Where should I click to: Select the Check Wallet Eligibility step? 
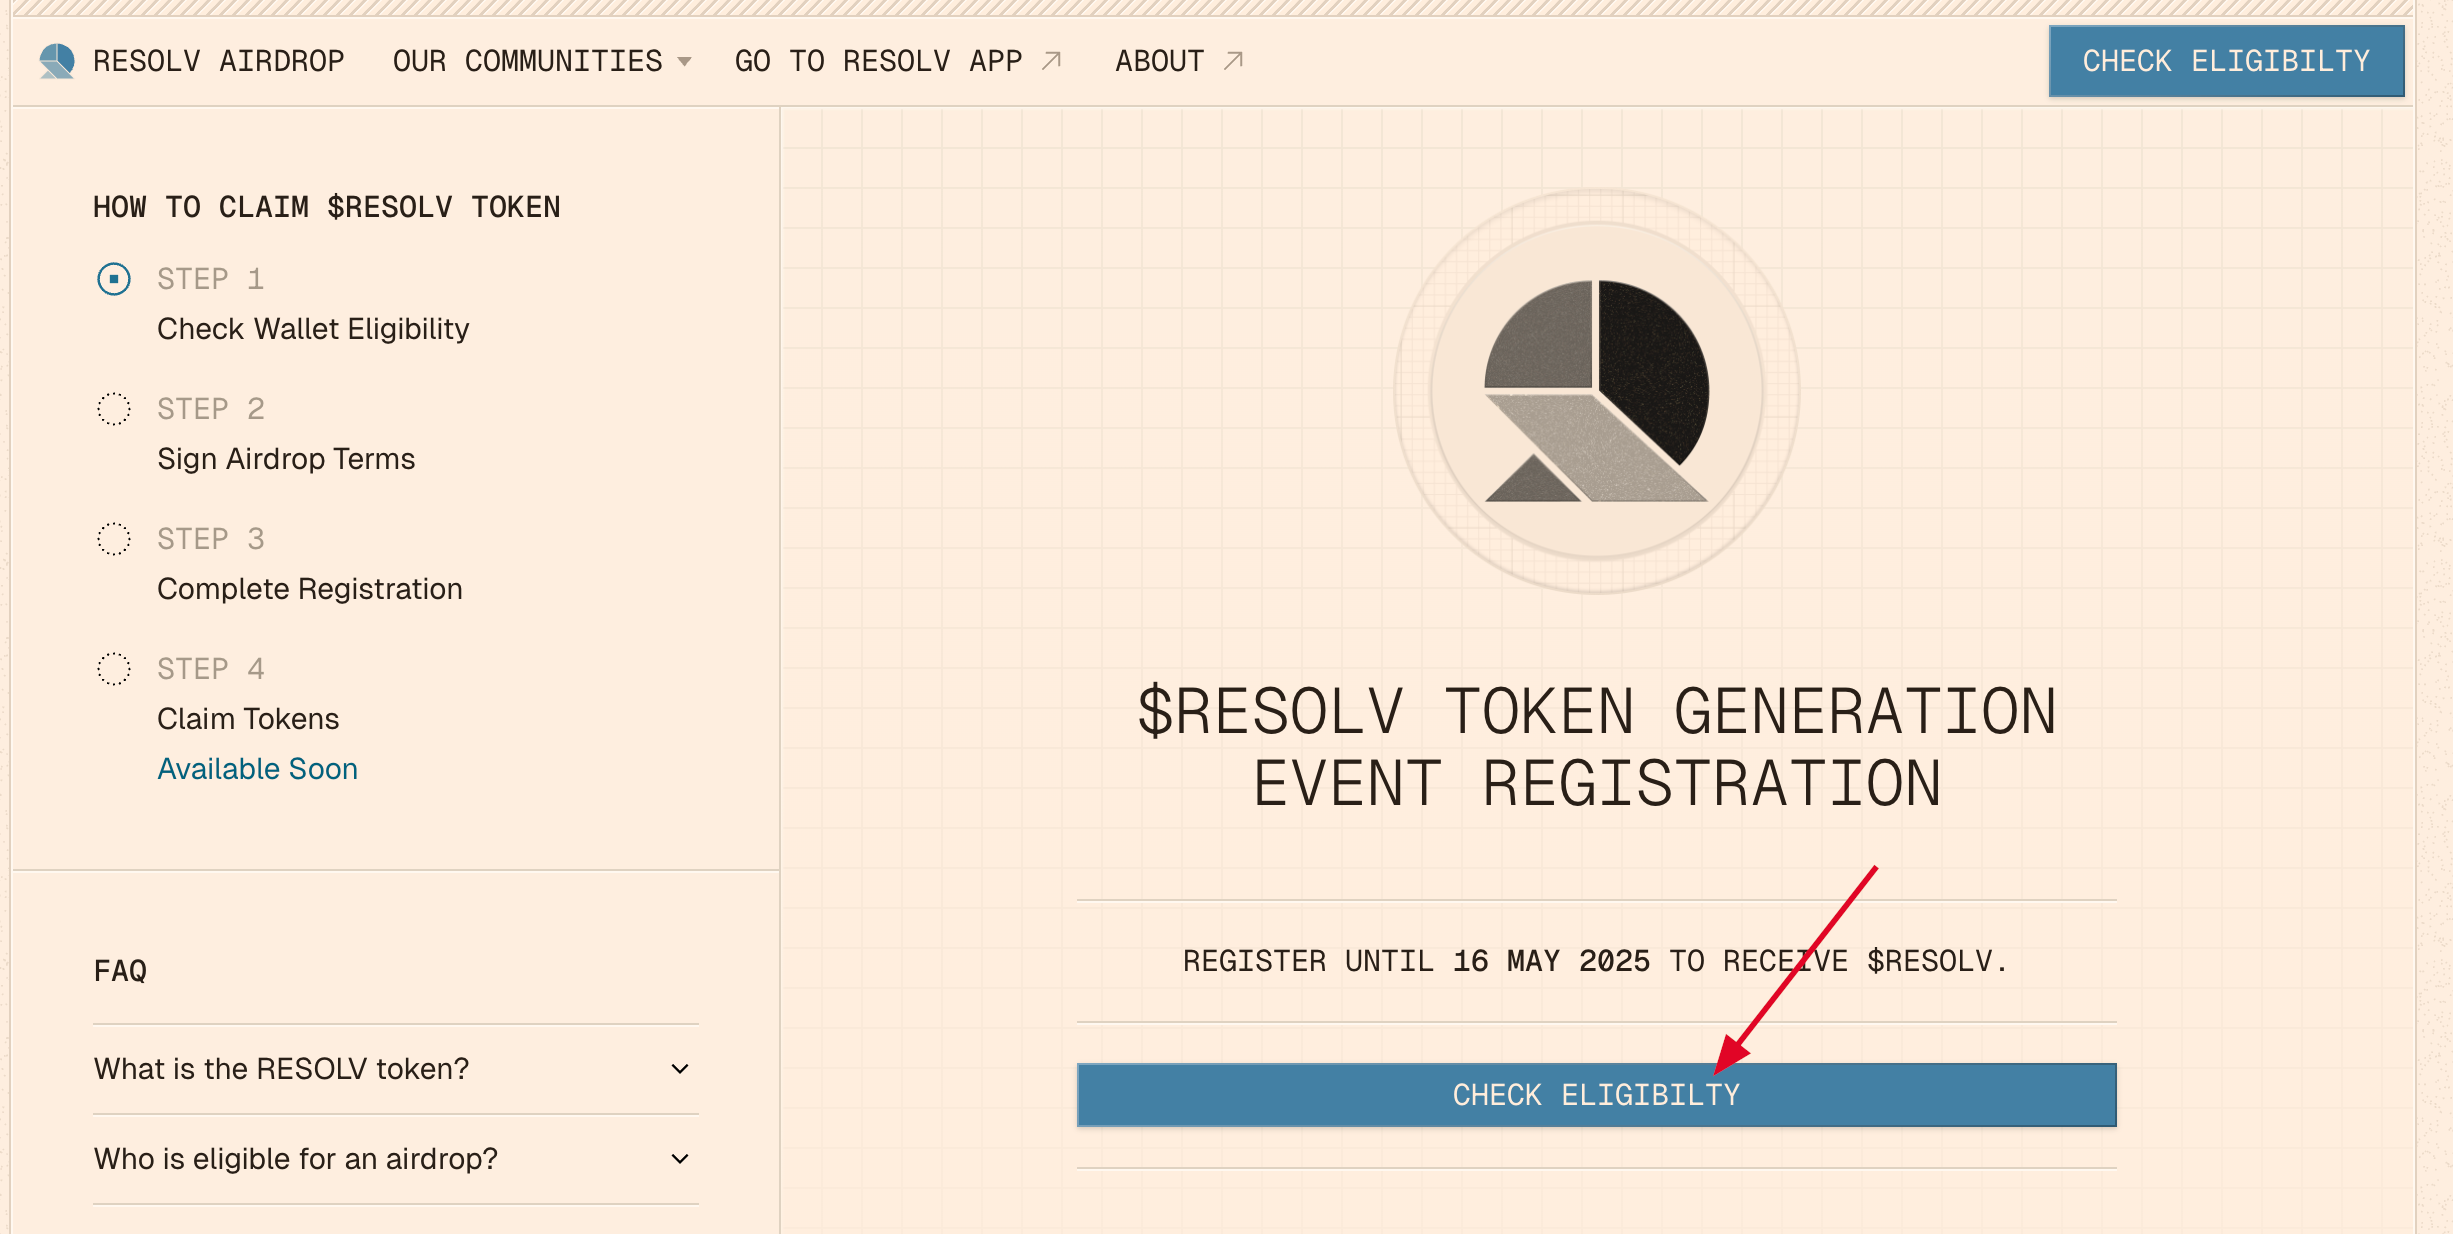pos(313,329)
